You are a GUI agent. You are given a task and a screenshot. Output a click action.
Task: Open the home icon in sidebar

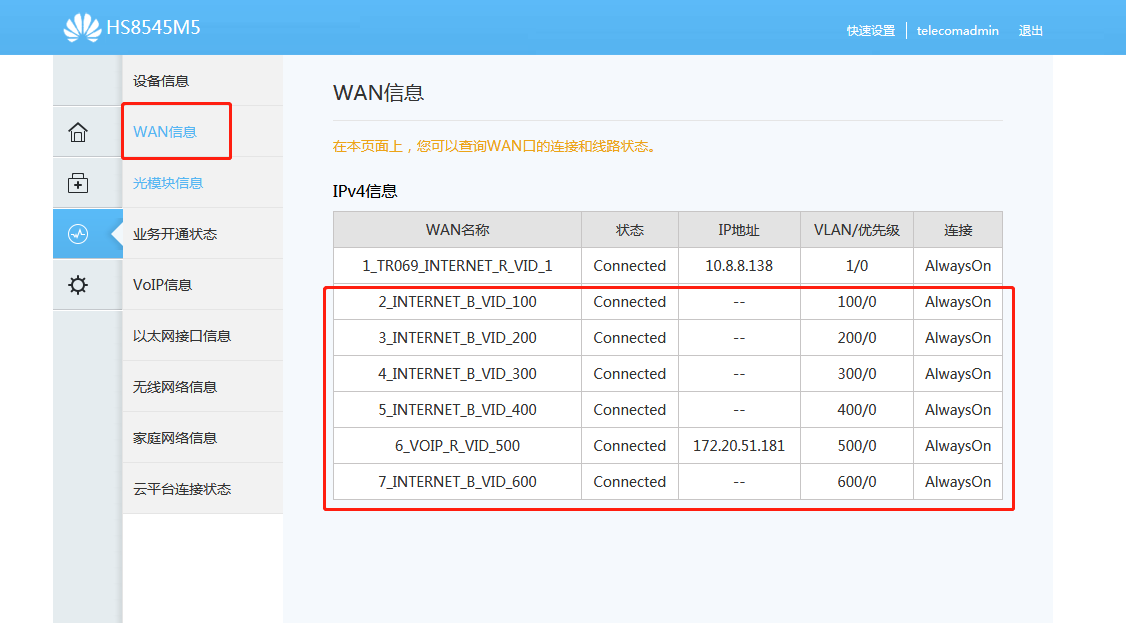point(78,132)
